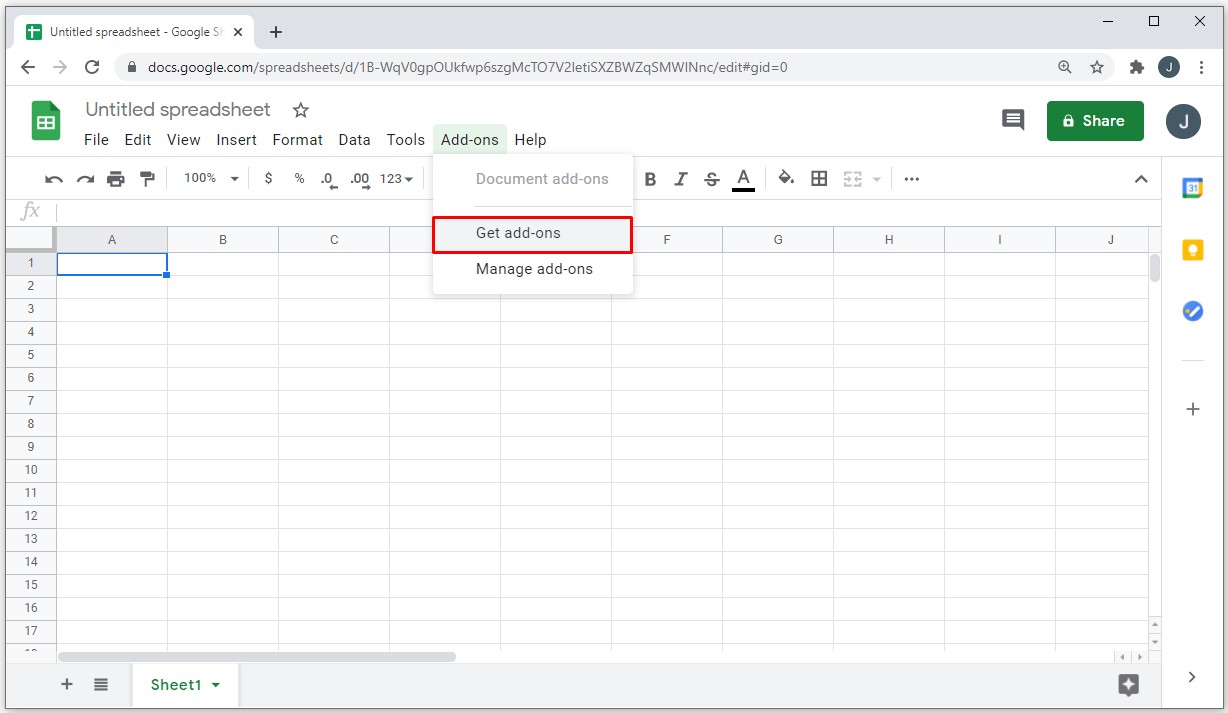Open Google Keep side panel icon

tap(1192, 250)
